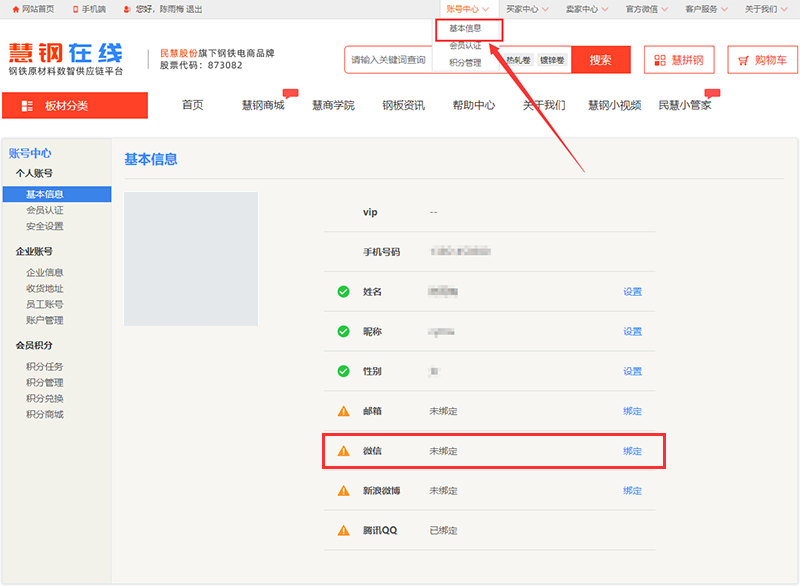Select 基本信息 in the account dropdown
Screen dimensions: 800x586
[x=466, y=29]
